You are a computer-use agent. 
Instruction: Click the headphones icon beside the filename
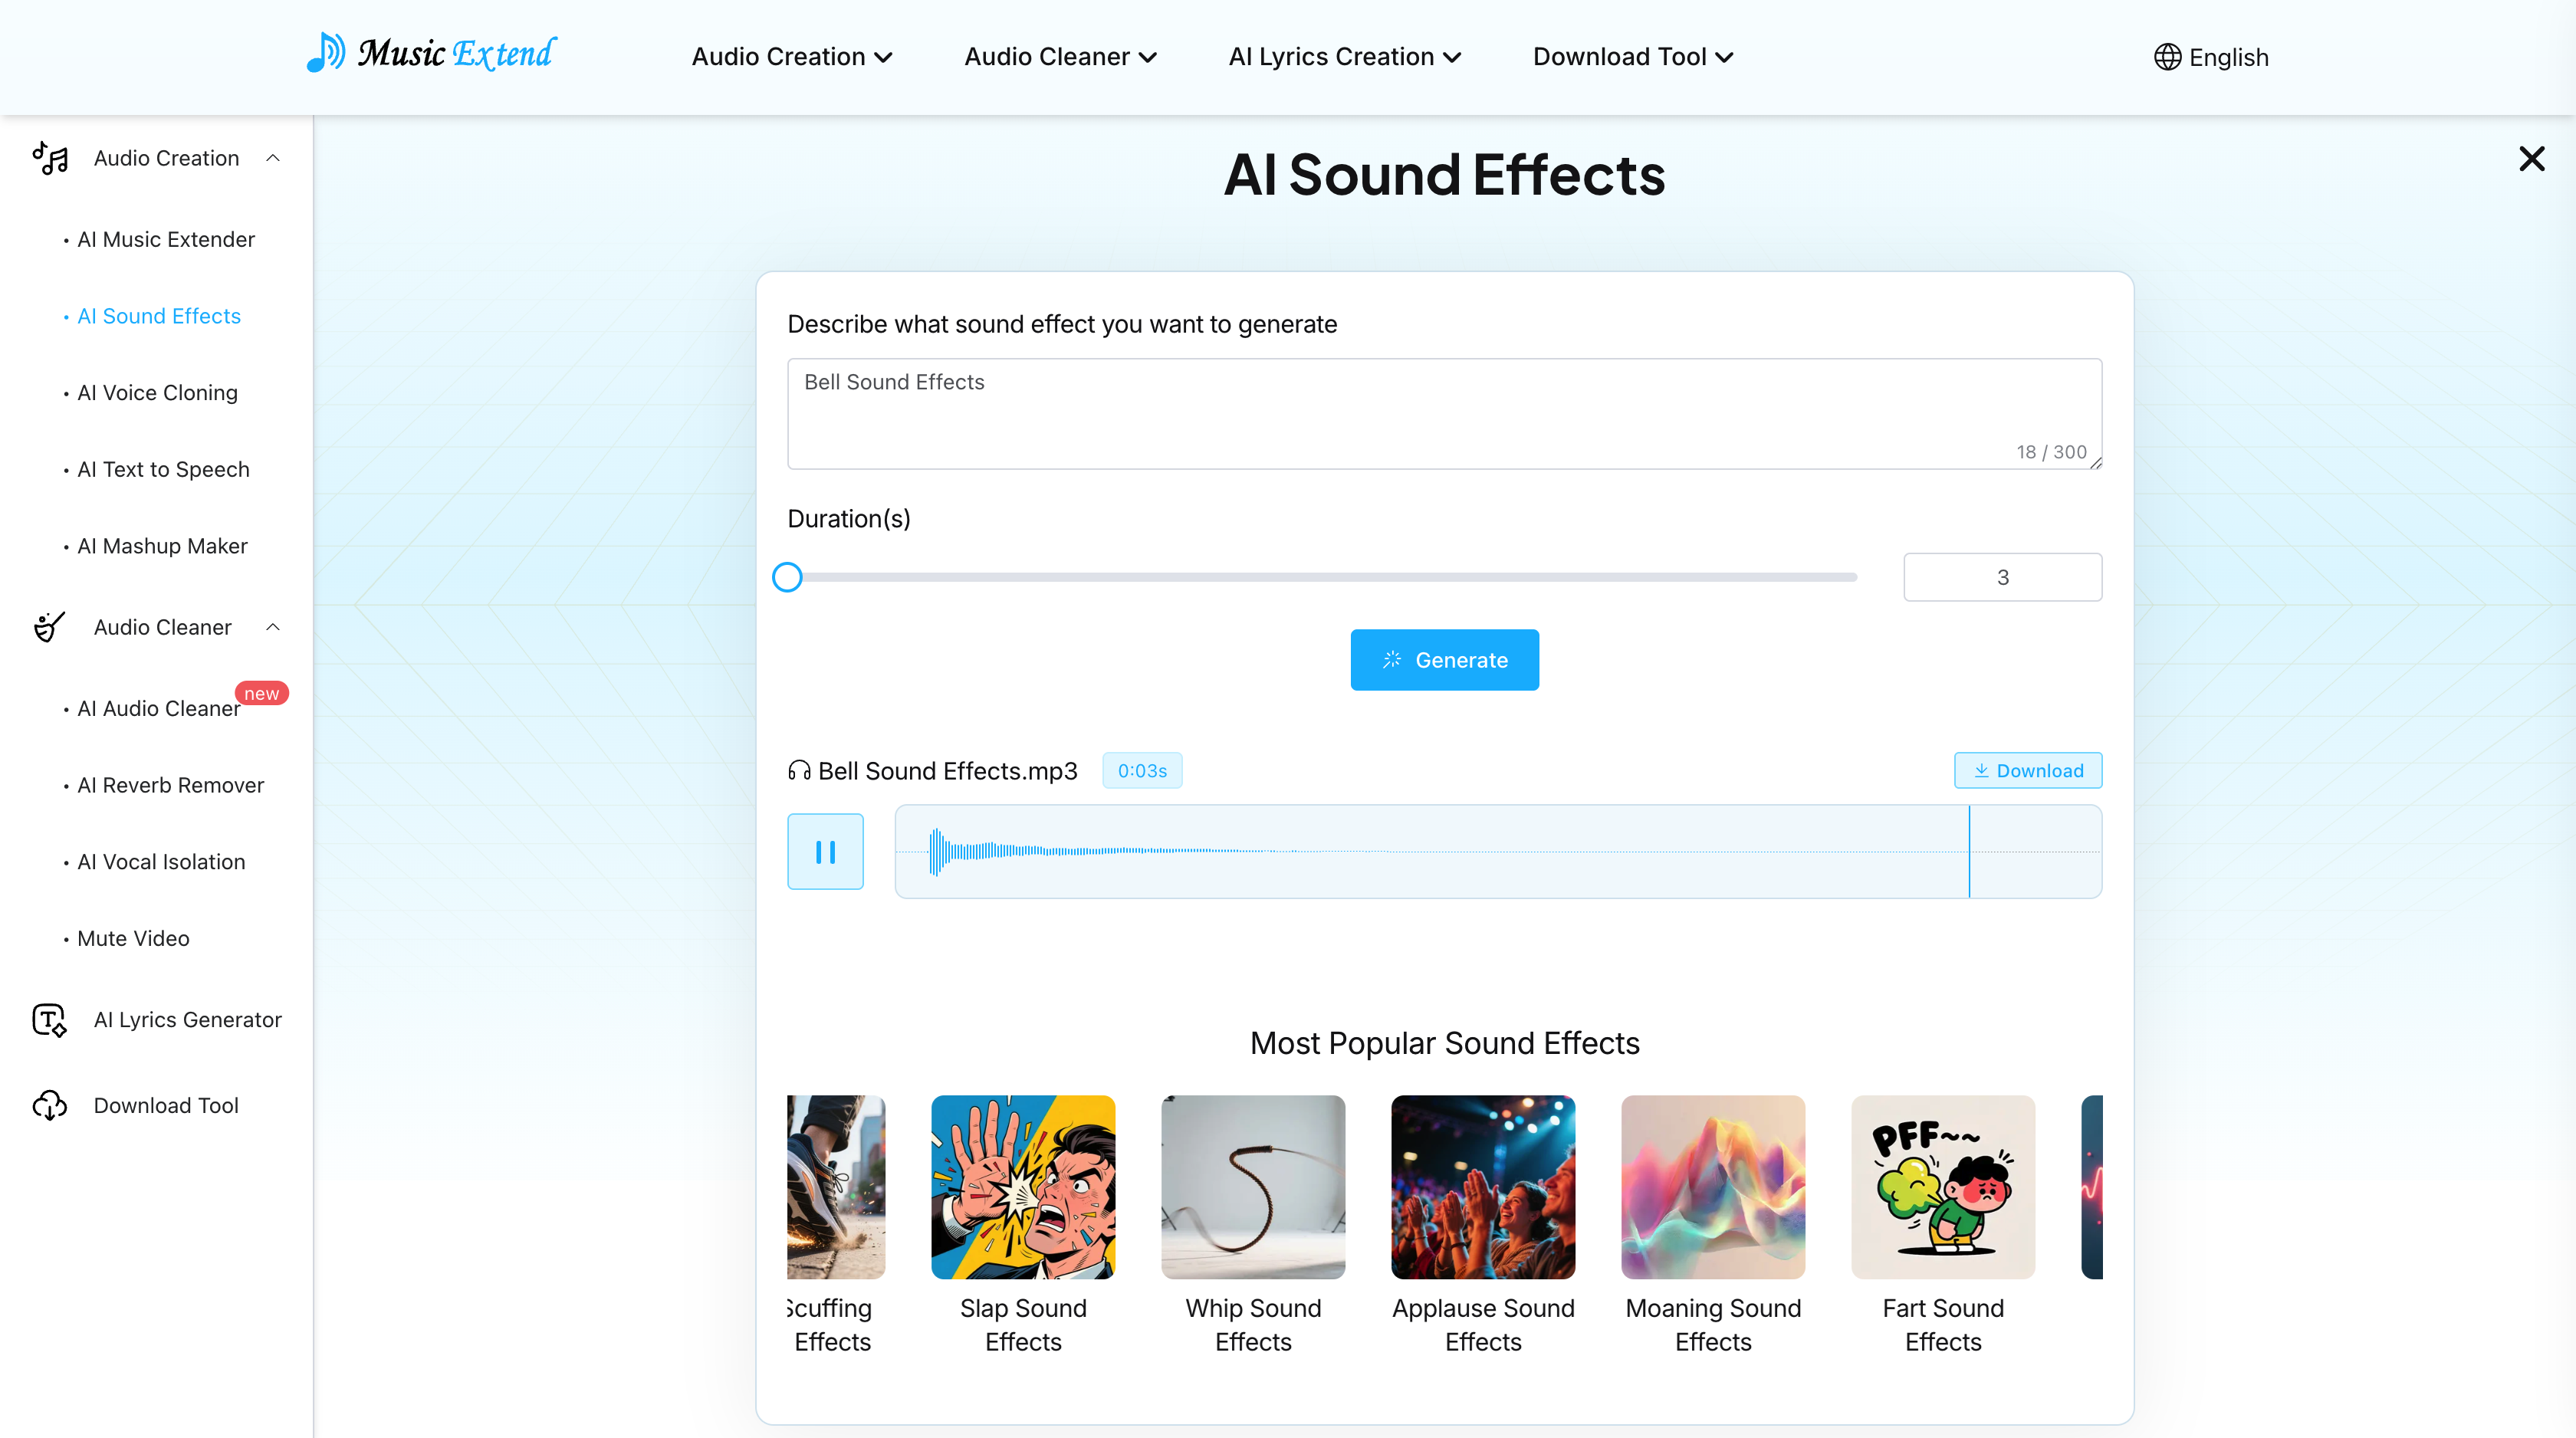click(799, 771)
